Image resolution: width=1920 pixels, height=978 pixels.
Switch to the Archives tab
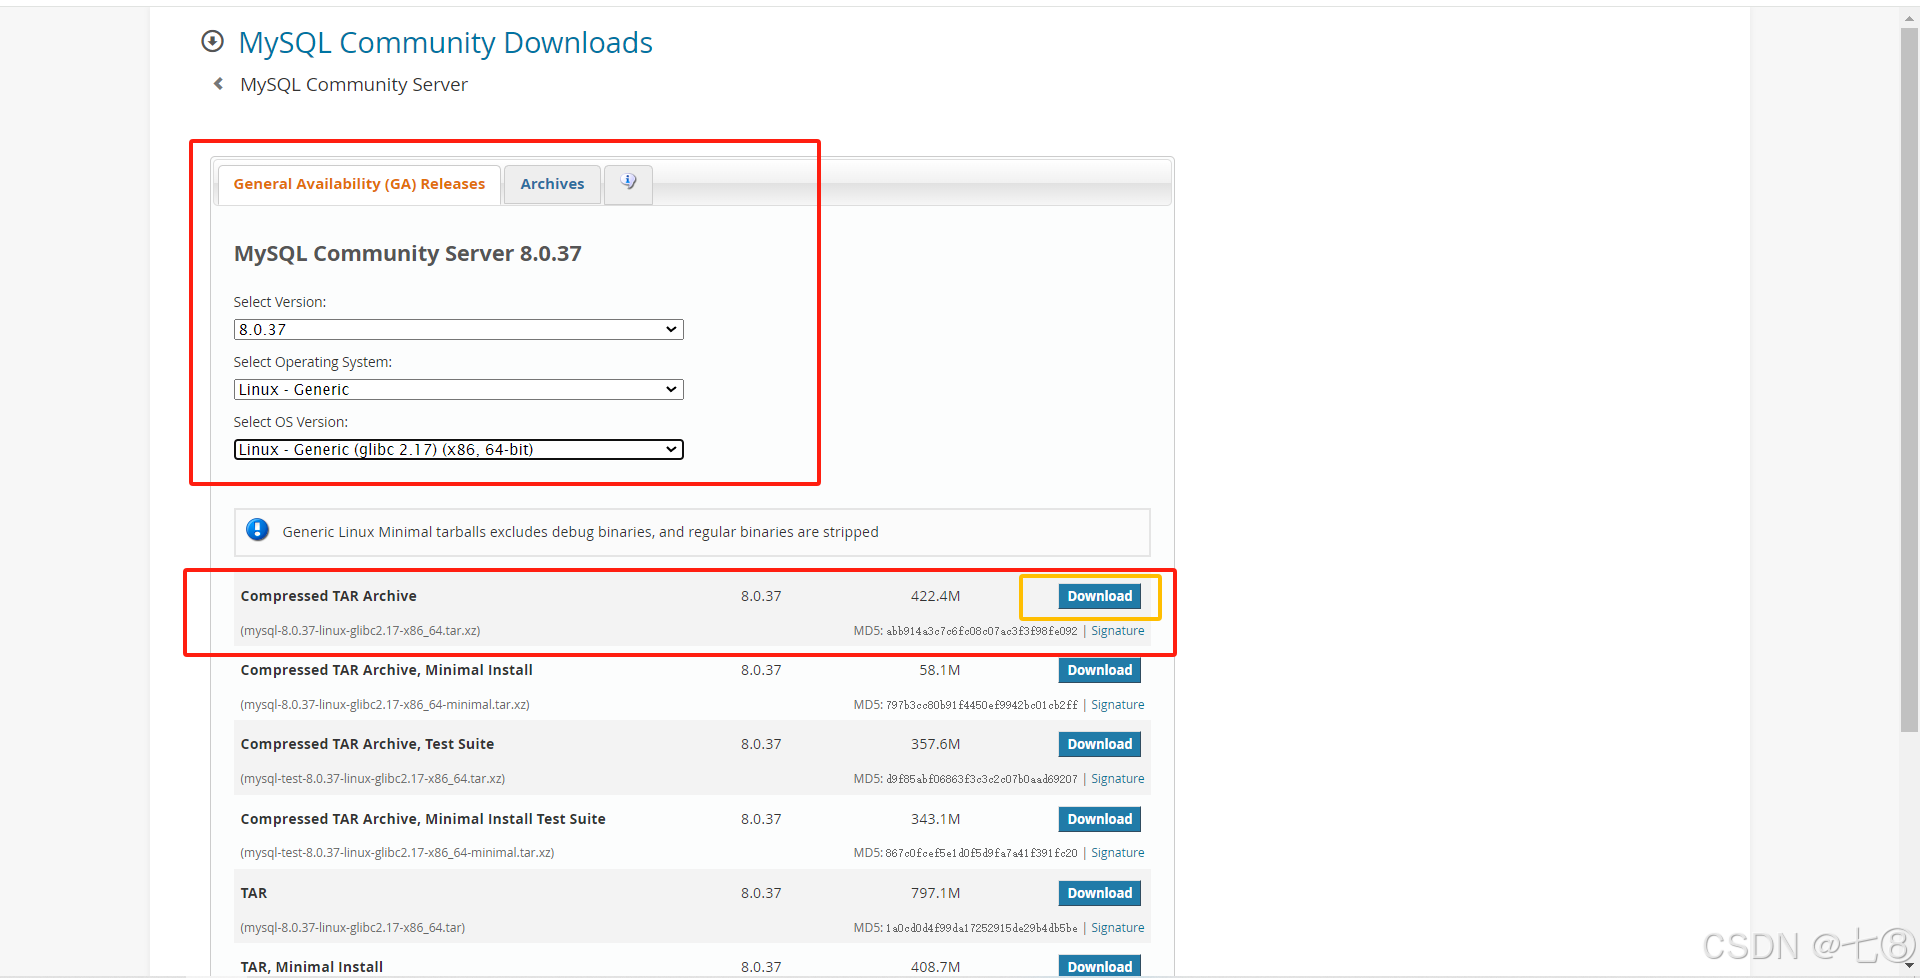[552, 184]
